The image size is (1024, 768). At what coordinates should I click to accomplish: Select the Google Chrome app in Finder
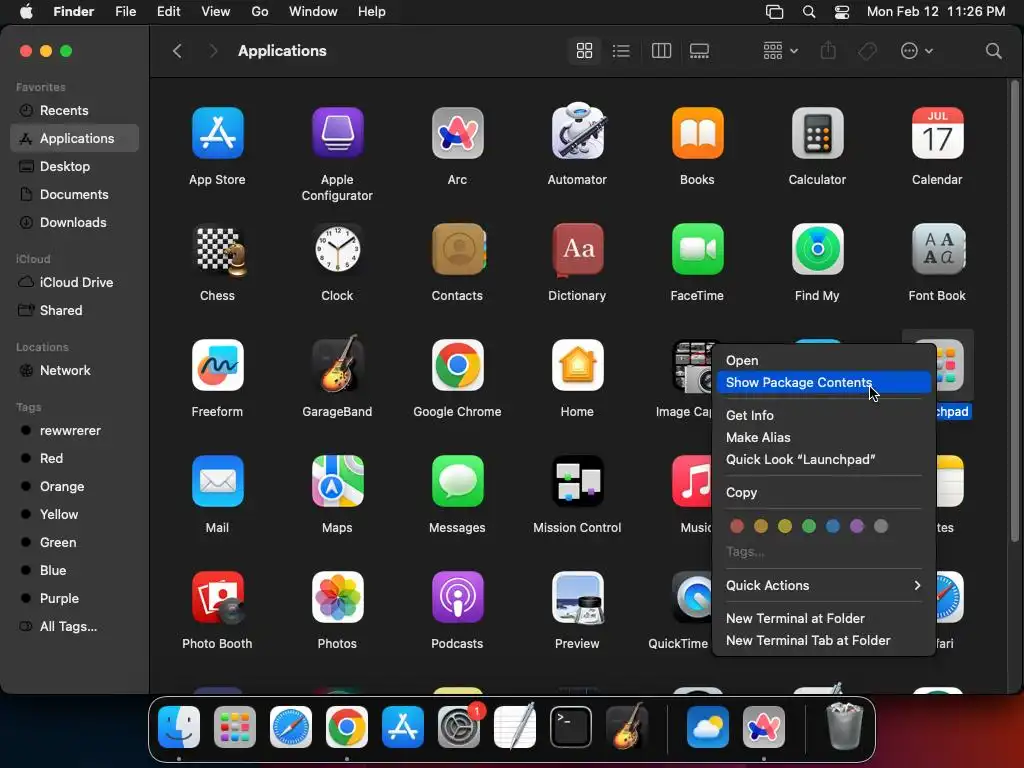pyautogui.click(x=457, y=365)
